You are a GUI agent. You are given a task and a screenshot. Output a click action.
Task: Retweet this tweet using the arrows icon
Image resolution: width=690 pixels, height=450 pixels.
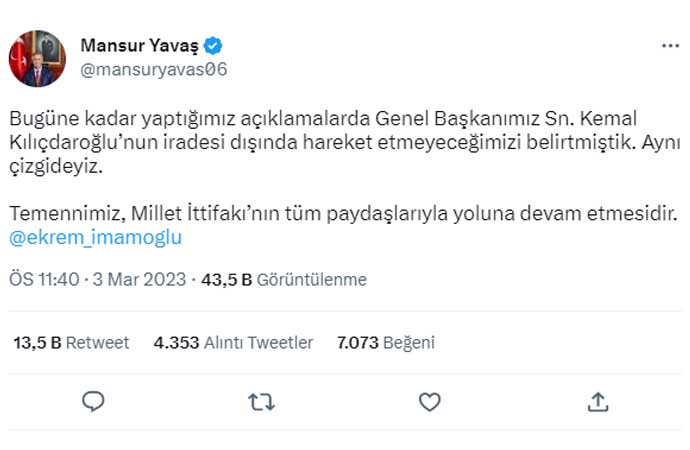tap(261, 401)
